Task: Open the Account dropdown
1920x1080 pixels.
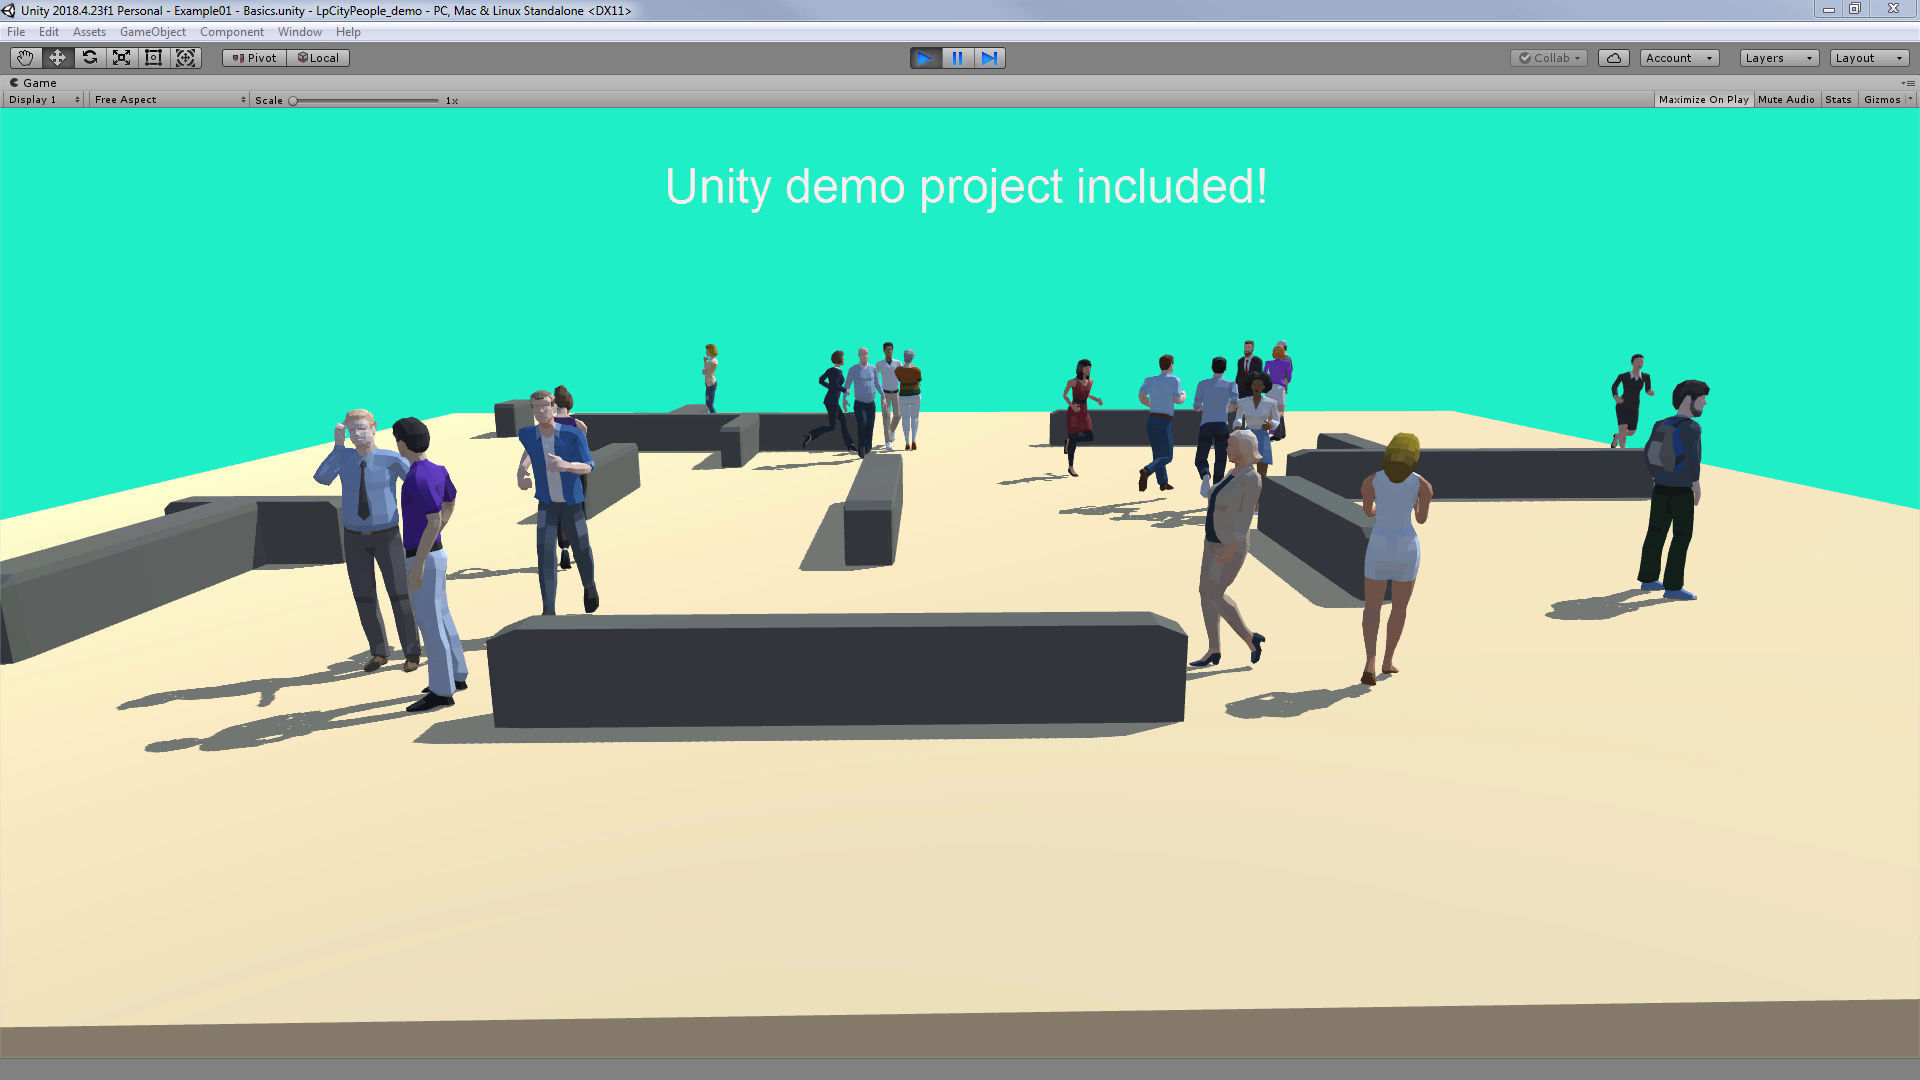Action: pos(1679,58)
